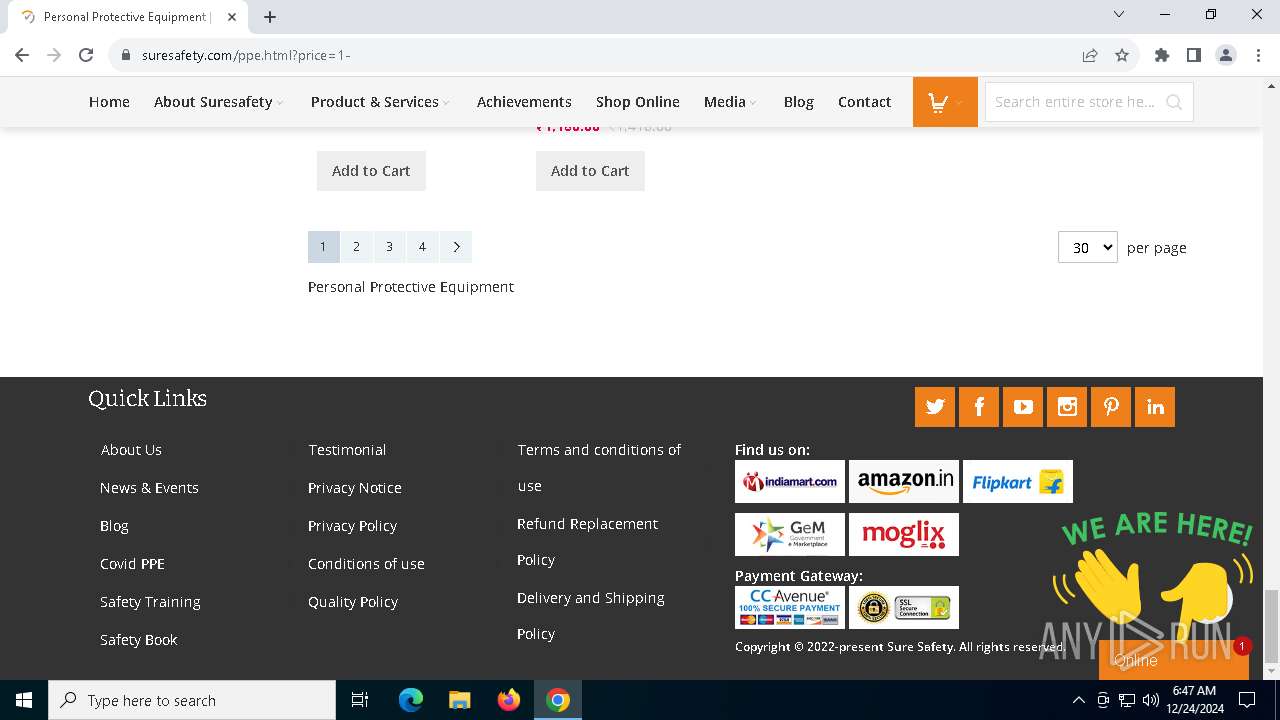This screenshot has width=1280, height=720.
Task: Open the Online chat widget
Action: [1174, 660]
